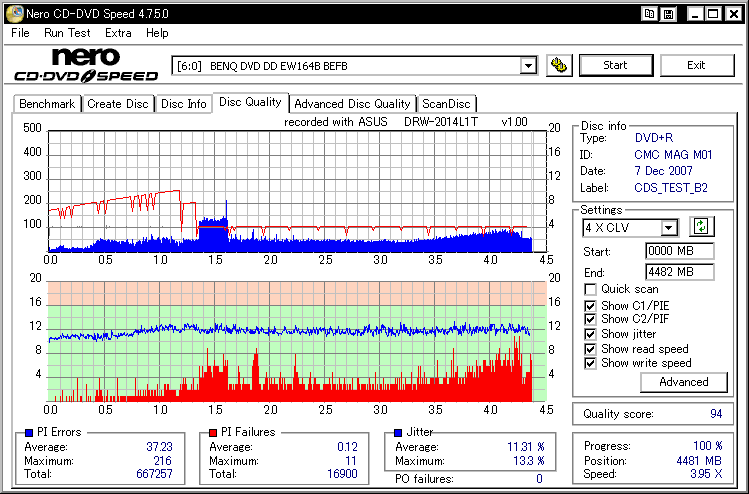
Task: Click the Quality score value 94
Action: (716, 414)
